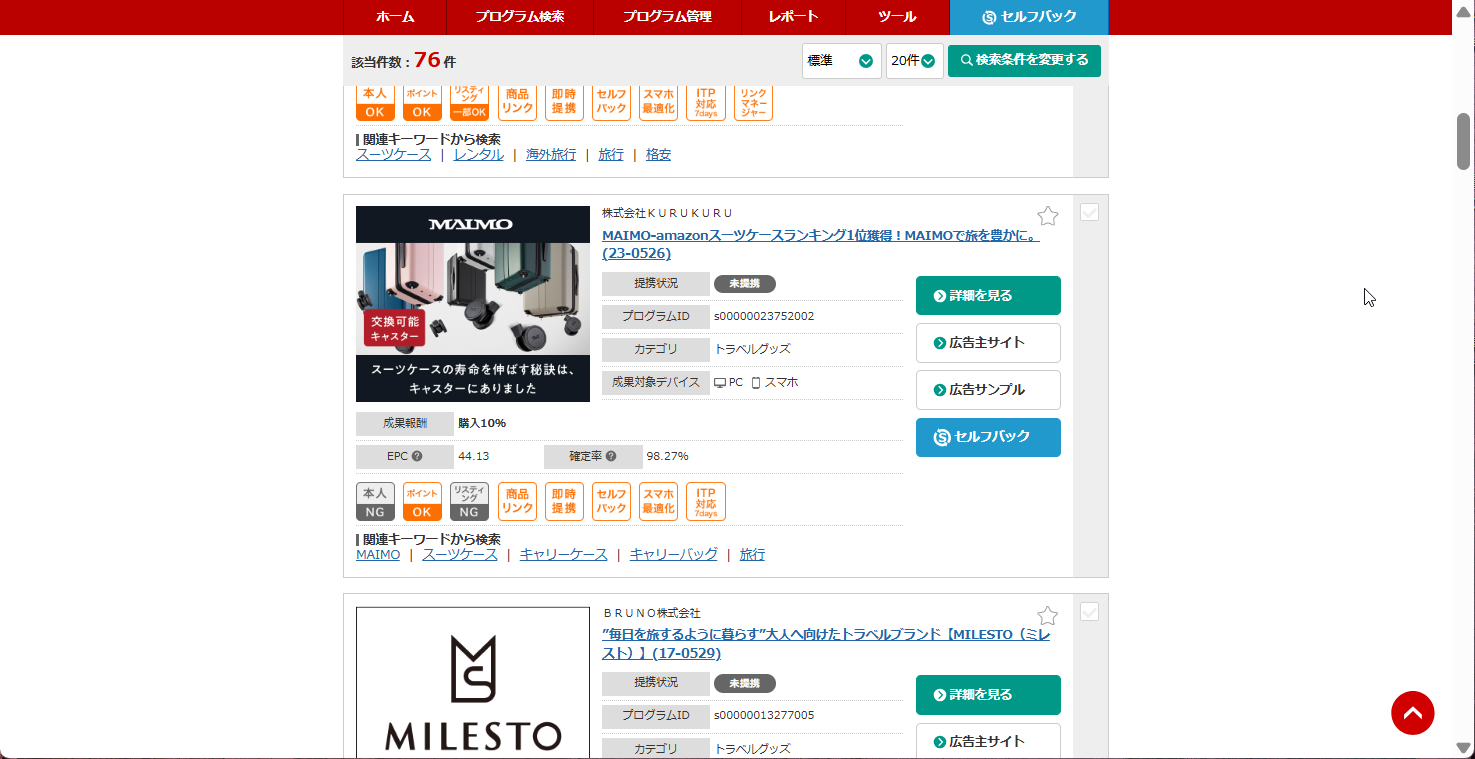Click the スーツケース keyword in top card
The height and width of the screenshot is (759, 1475).
[393, 155]
